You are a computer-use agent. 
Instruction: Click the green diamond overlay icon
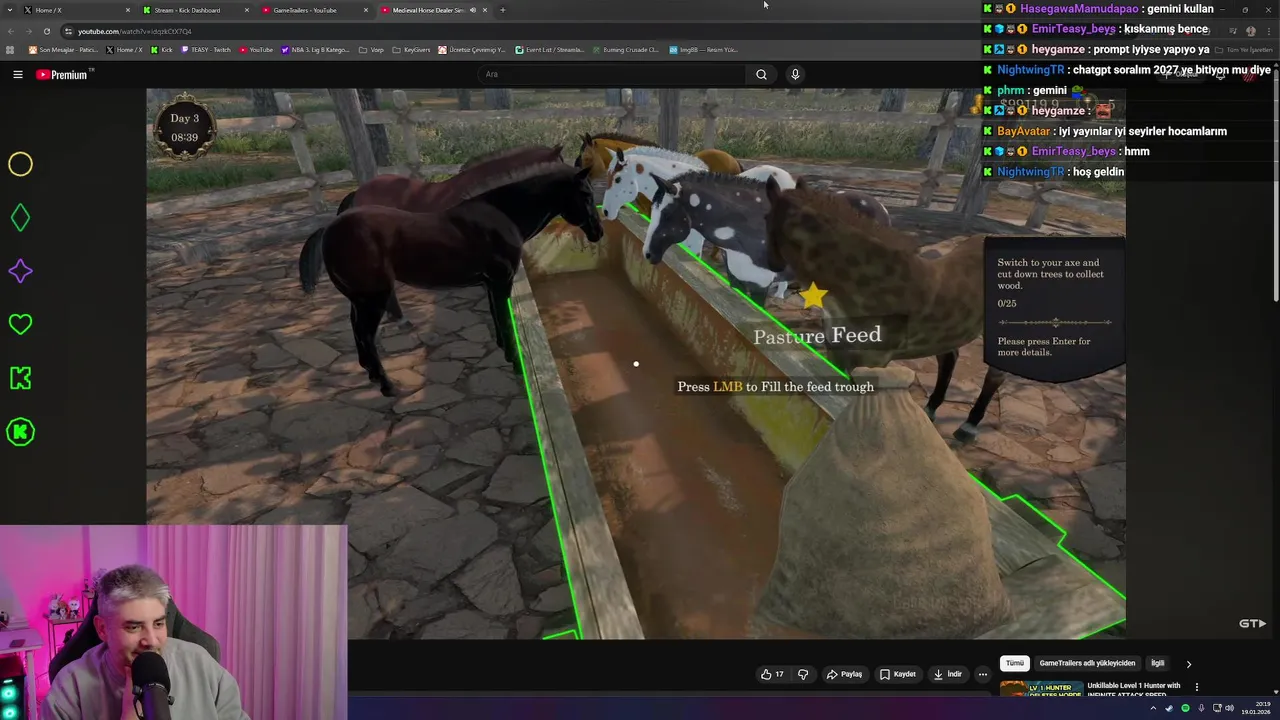click(x=20, y=217)
